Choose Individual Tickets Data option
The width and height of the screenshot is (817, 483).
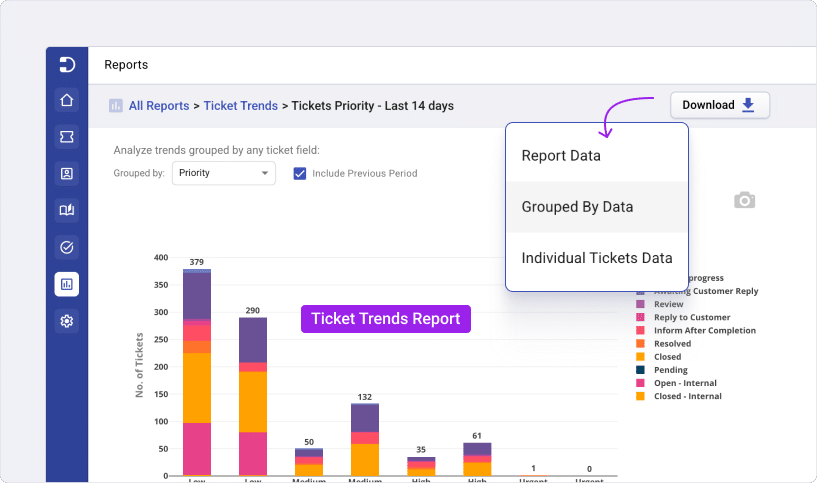click(x=597, y=258)
